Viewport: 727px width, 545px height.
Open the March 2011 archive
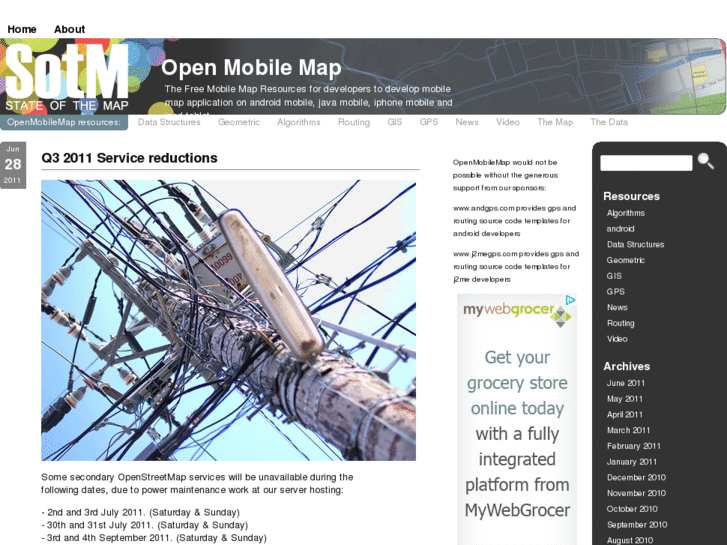(628, 430)
